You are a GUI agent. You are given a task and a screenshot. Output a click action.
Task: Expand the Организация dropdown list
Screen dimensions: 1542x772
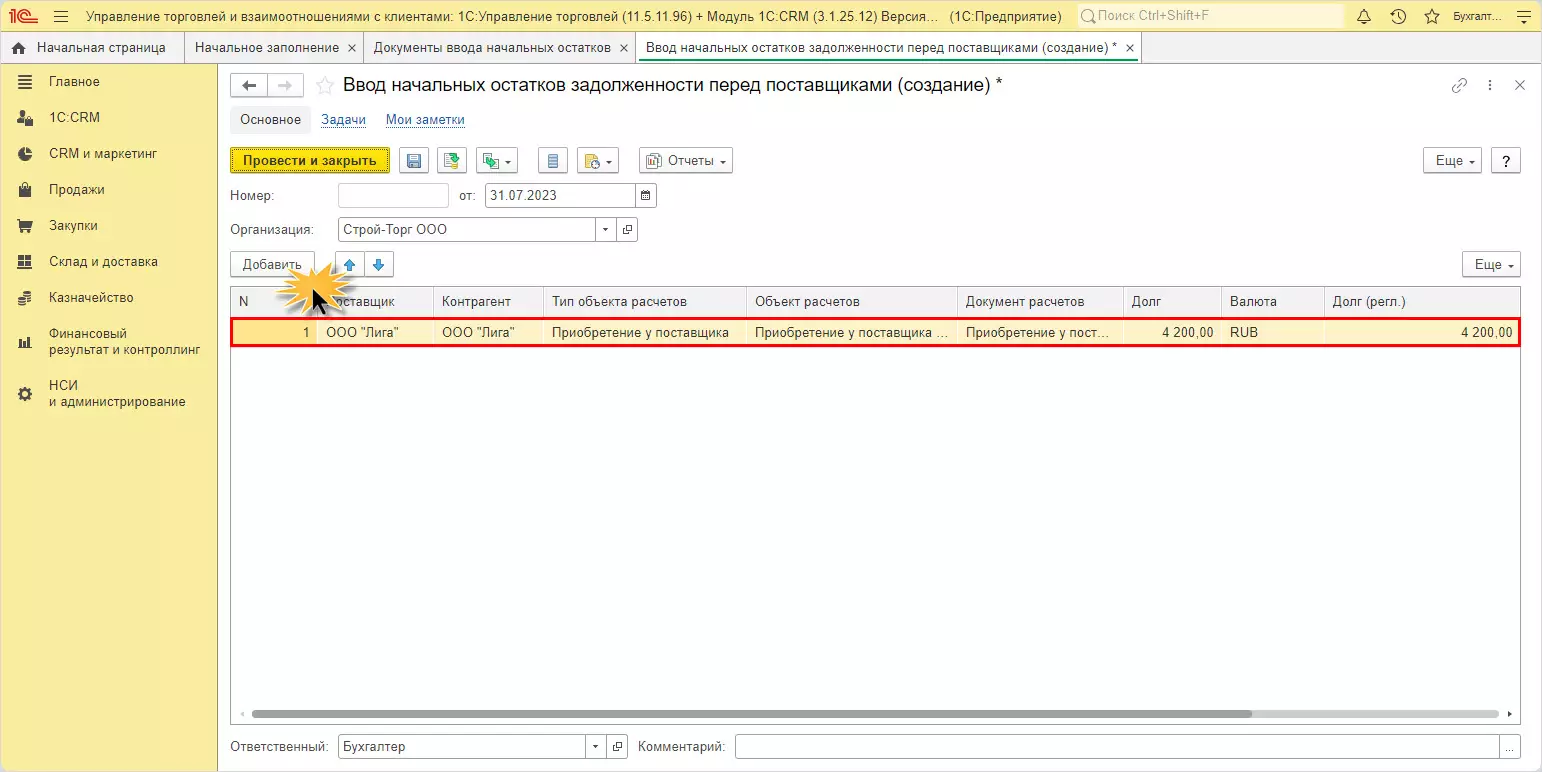[607, 230]
